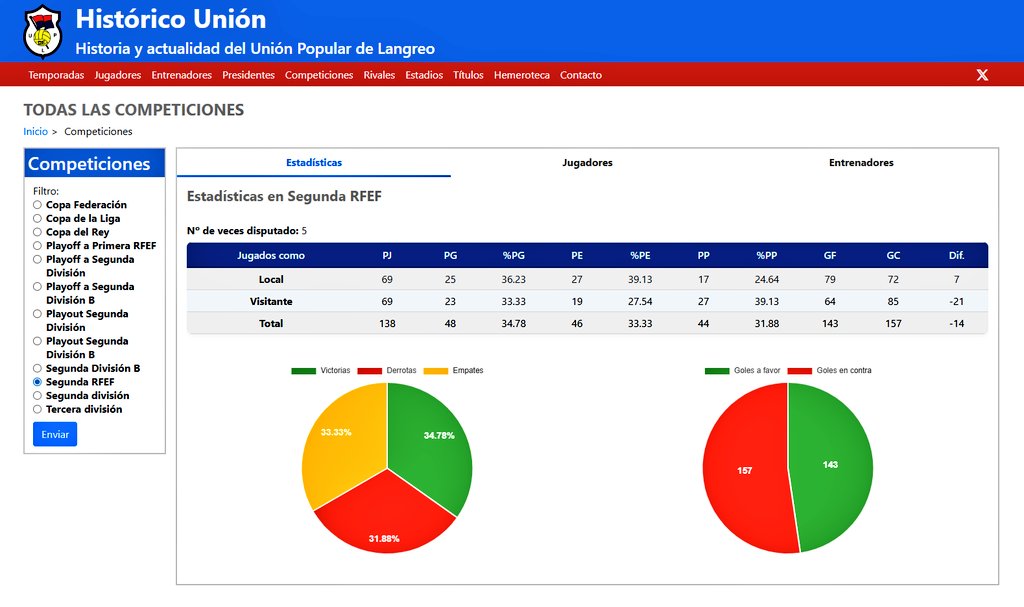1024x607 pixels.
Task: Choose the Playoff a Segunda División radio button
Action: tap(37, 259)
